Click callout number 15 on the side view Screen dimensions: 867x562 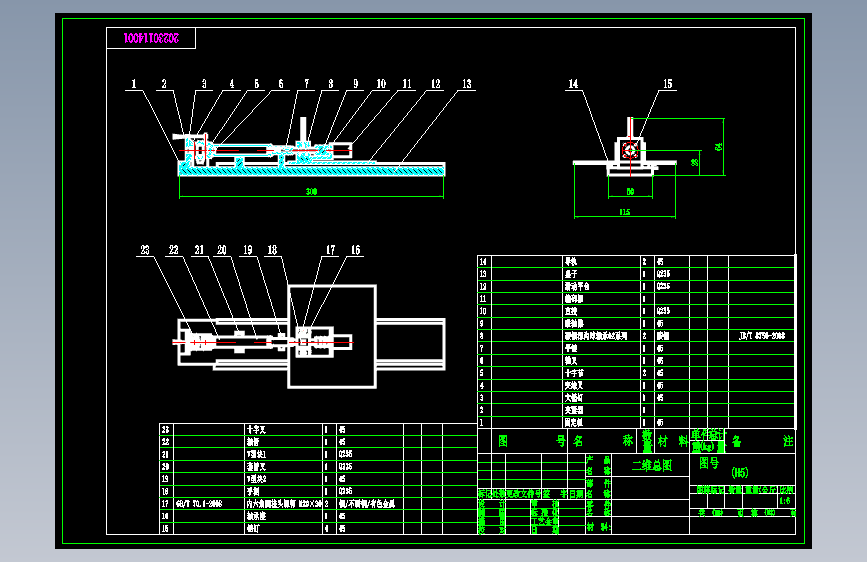tap(667, 84)
